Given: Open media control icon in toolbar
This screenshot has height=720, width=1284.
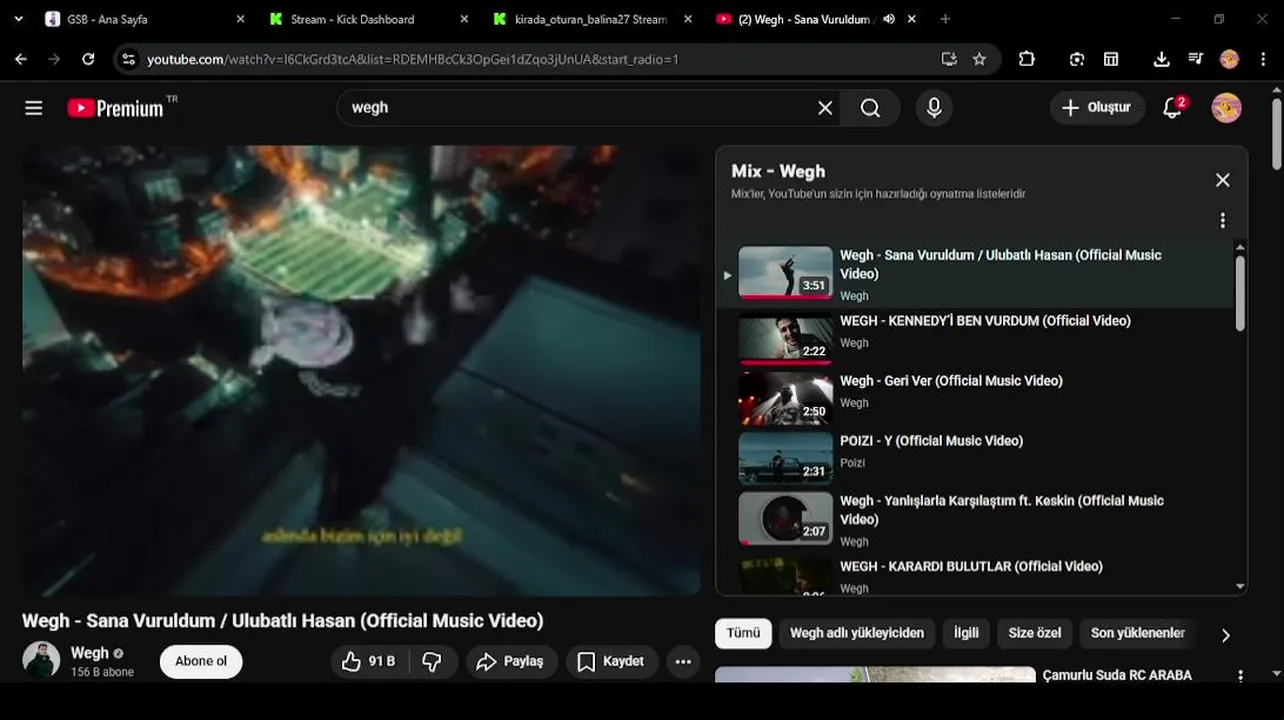Looking at the screenshot, I should click(1195, 59).
